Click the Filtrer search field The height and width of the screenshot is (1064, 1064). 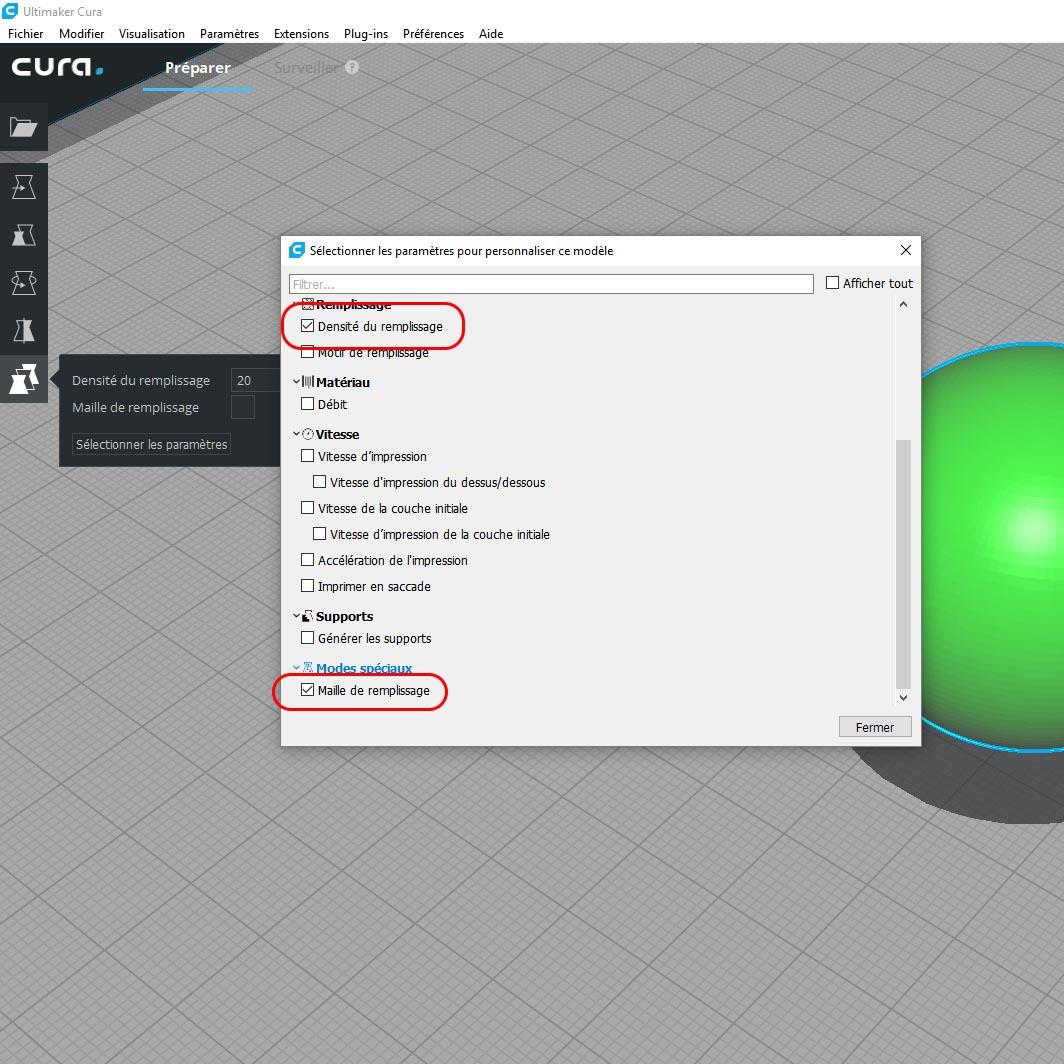pyautogui.click(x=551, y=284)
